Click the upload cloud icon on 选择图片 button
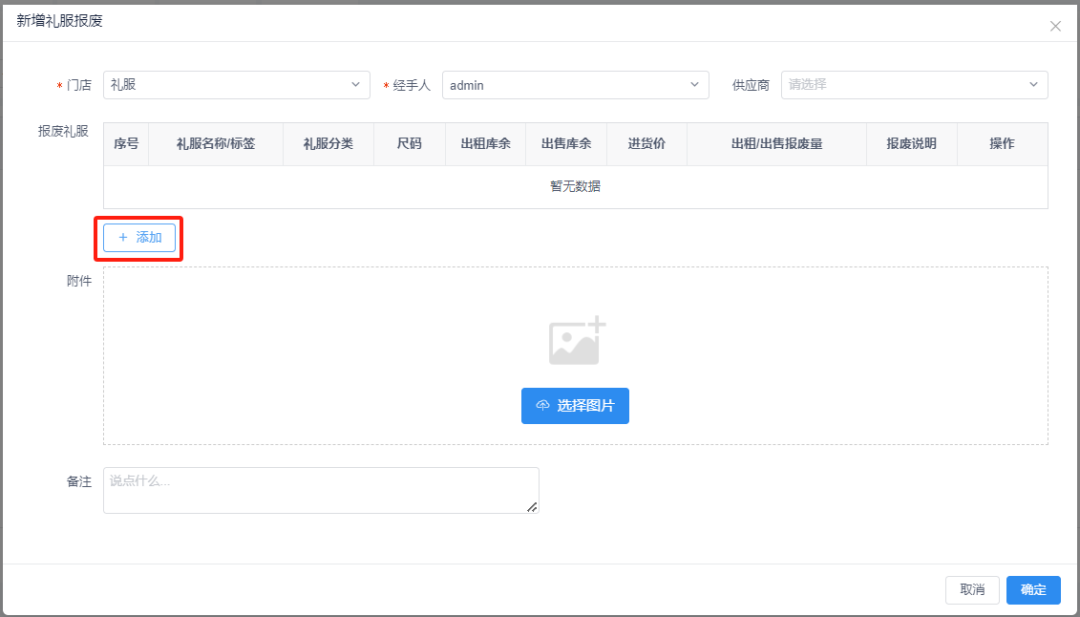This screenshot has height=617, width=1080. (x=541, y=406)
